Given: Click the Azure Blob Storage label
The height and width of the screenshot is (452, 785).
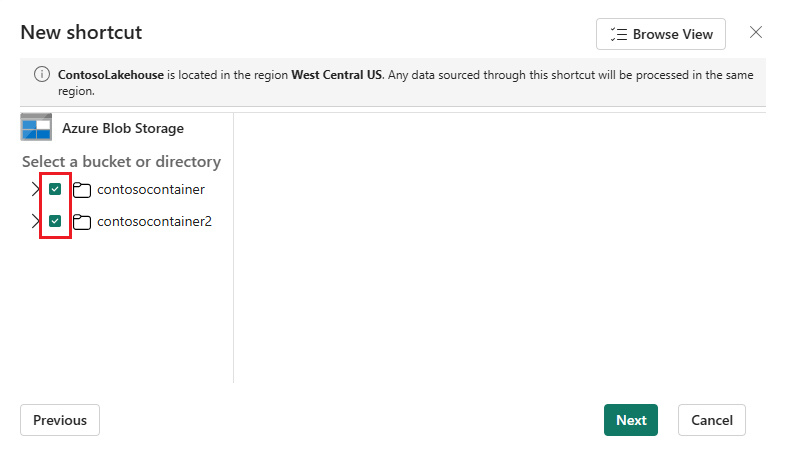Looking at the screenshot, I should pyautogui.click(x=123, y=128).
